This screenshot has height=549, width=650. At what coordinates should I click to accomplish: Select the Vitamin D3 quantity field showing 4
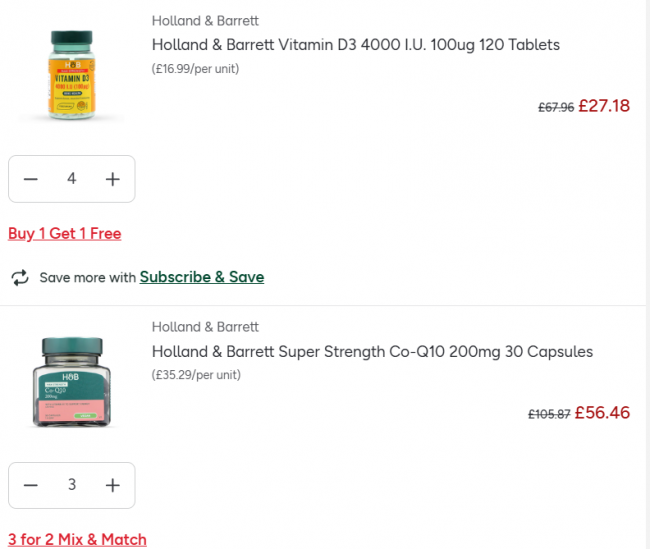coord(72,179)
